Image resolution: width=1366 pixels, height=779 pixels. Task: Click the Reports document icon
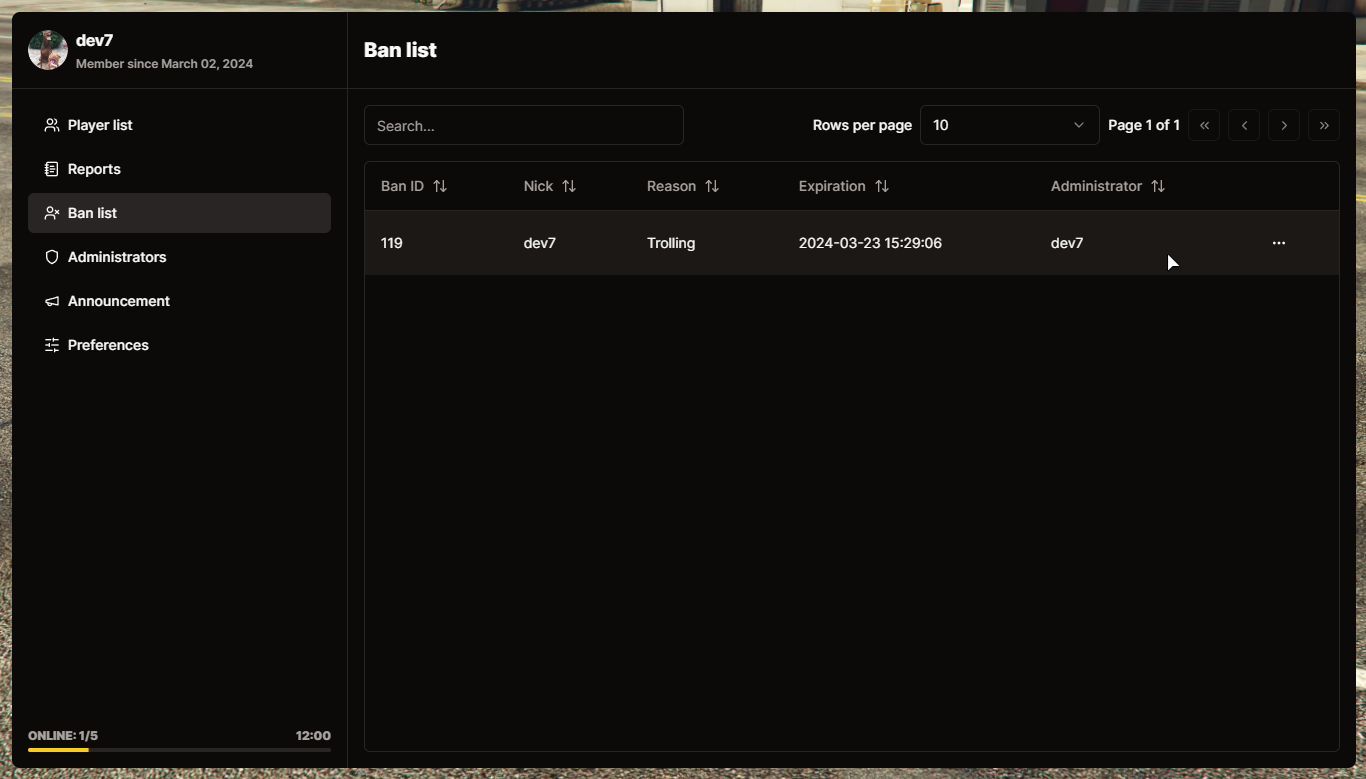(52, 169)
